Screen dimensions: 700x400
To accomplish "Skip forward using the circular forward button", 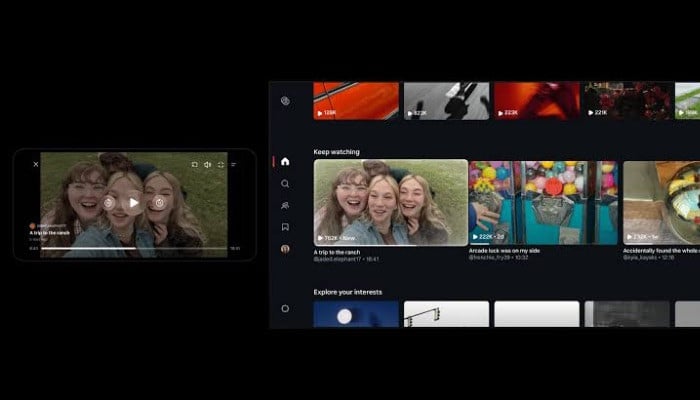I will [159, 203].
